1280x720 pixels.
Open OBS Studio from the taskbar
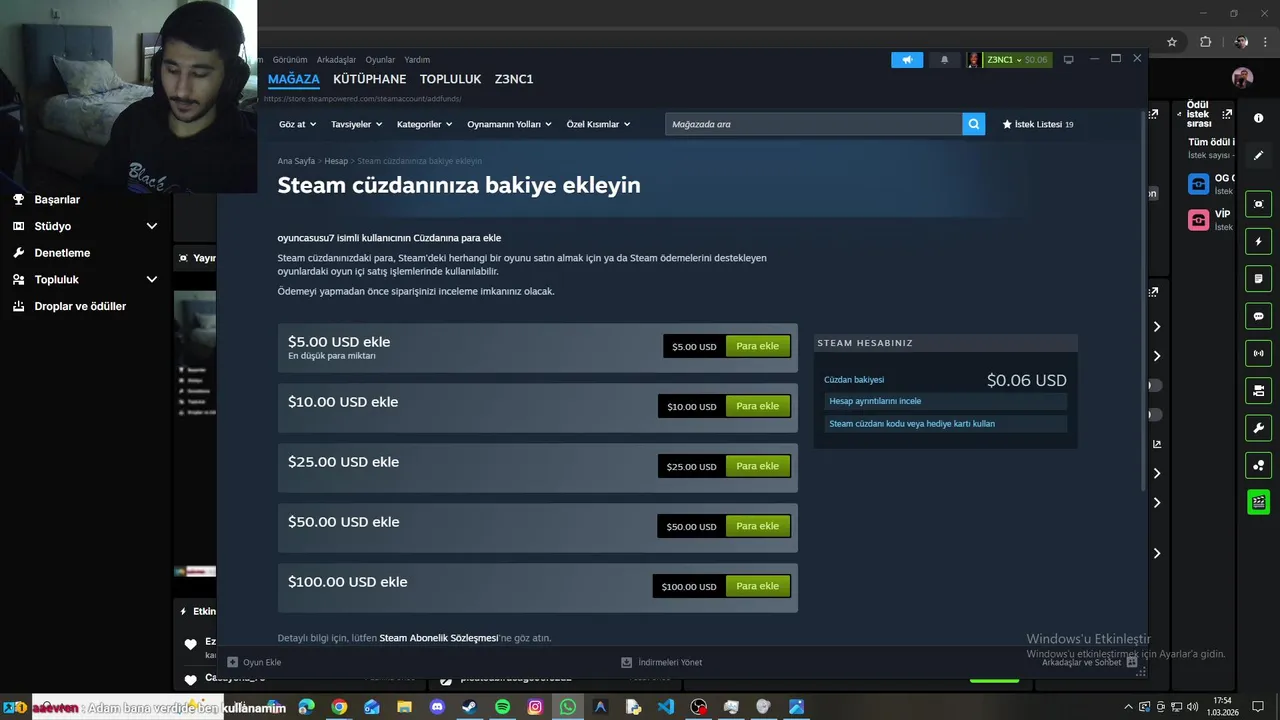pyautogui.click(x=698, y=707)
